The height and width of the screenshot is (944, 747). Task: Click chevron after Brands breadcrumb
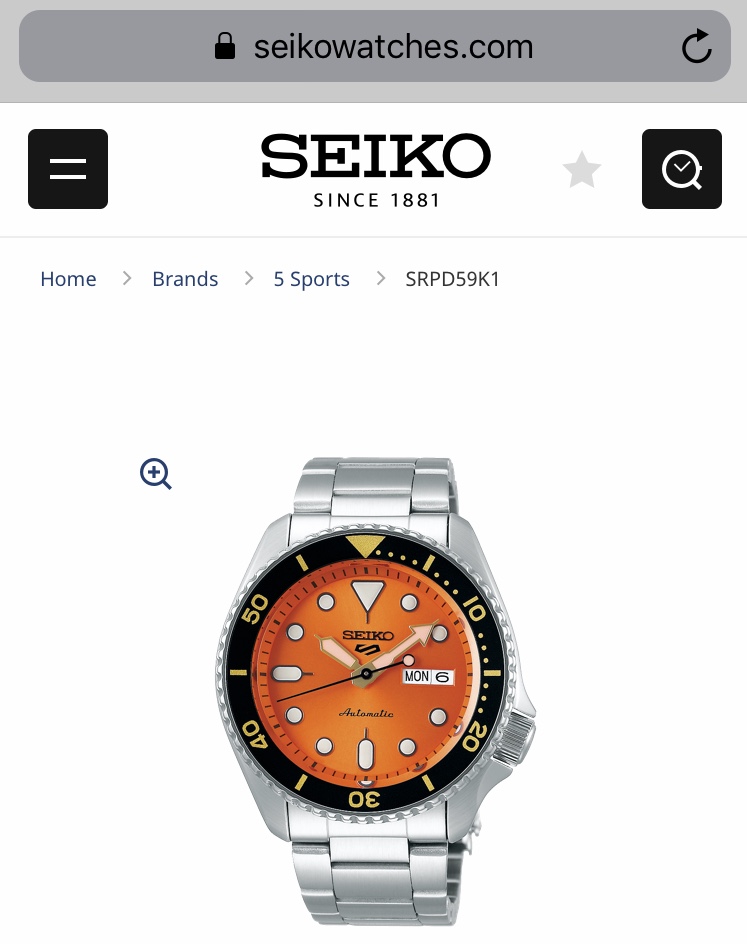(248, 278)
